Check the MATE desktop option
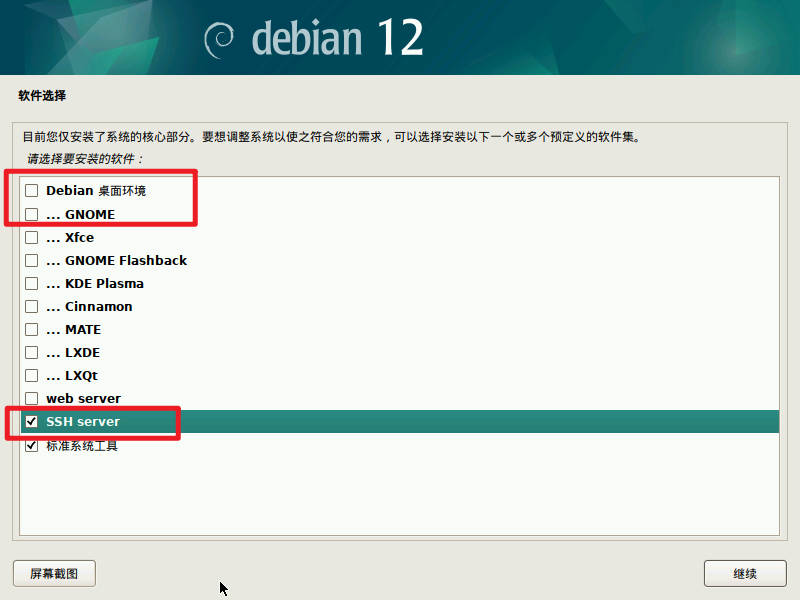The image size is (800, 600). click(x=32, y=329)
